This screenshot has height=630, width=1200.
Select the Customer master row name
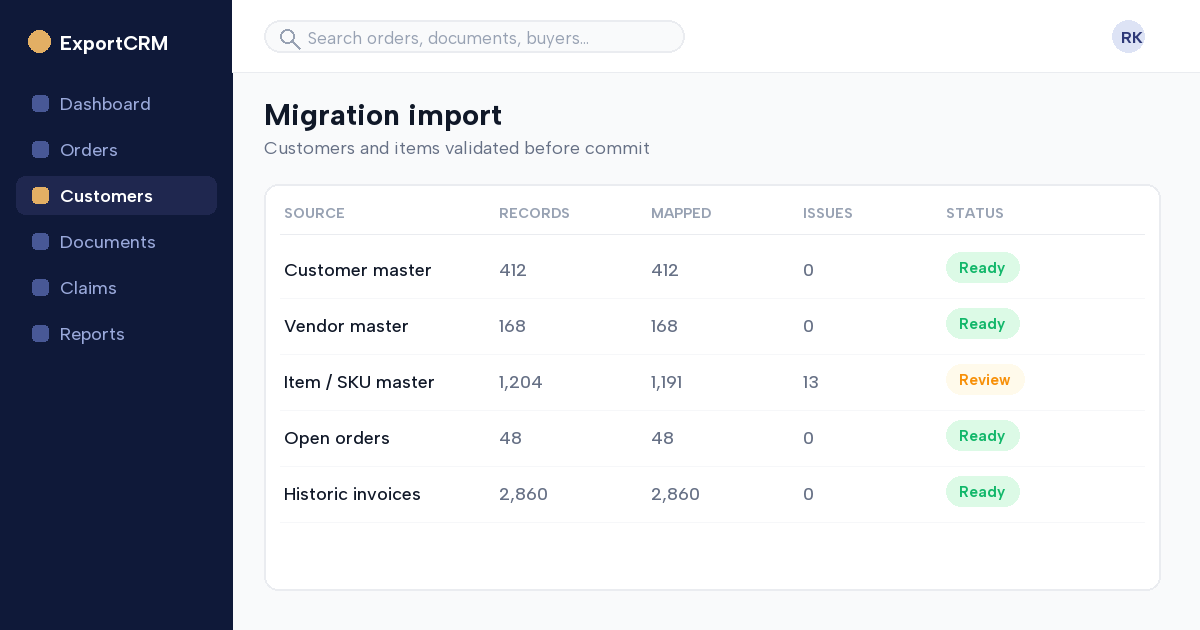[358, 270]
